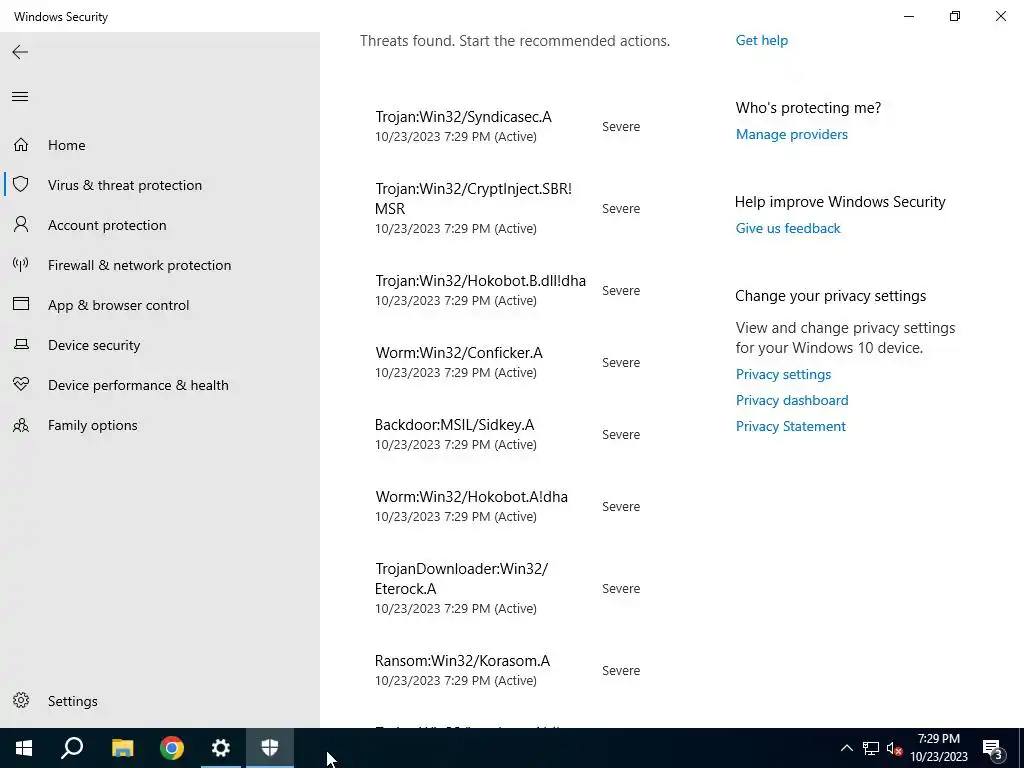Expand threat Backdoor:MSIL/Sidkey.A

click(507, 434)
